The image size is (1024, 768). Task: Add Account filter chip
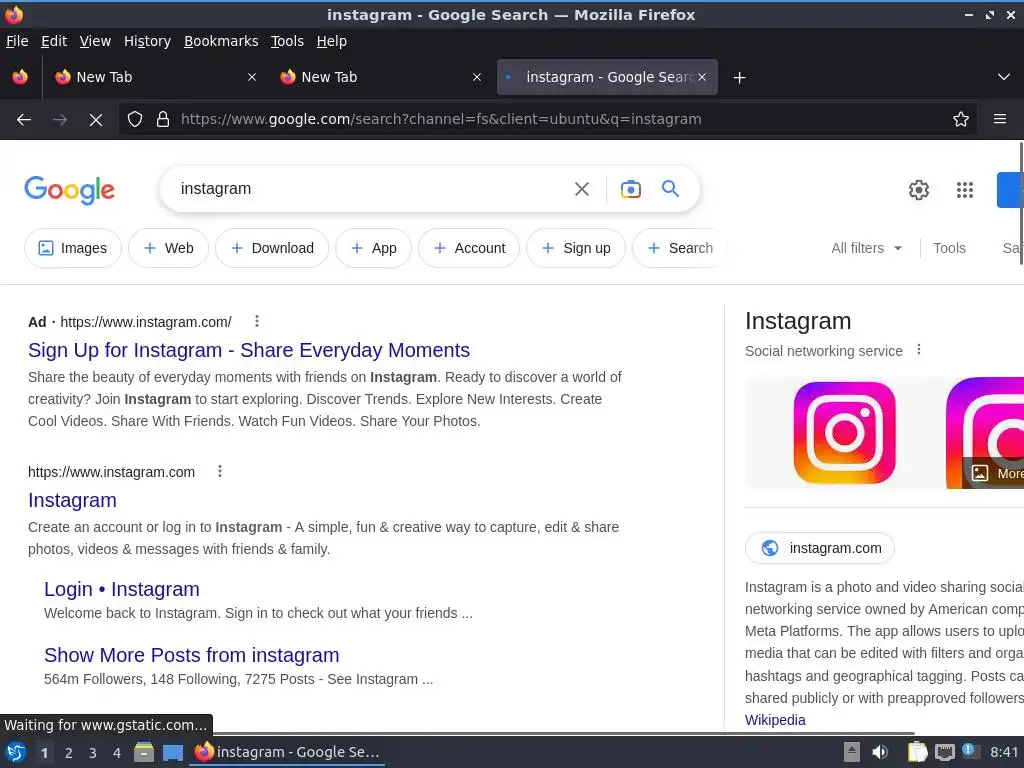[469, 248]
